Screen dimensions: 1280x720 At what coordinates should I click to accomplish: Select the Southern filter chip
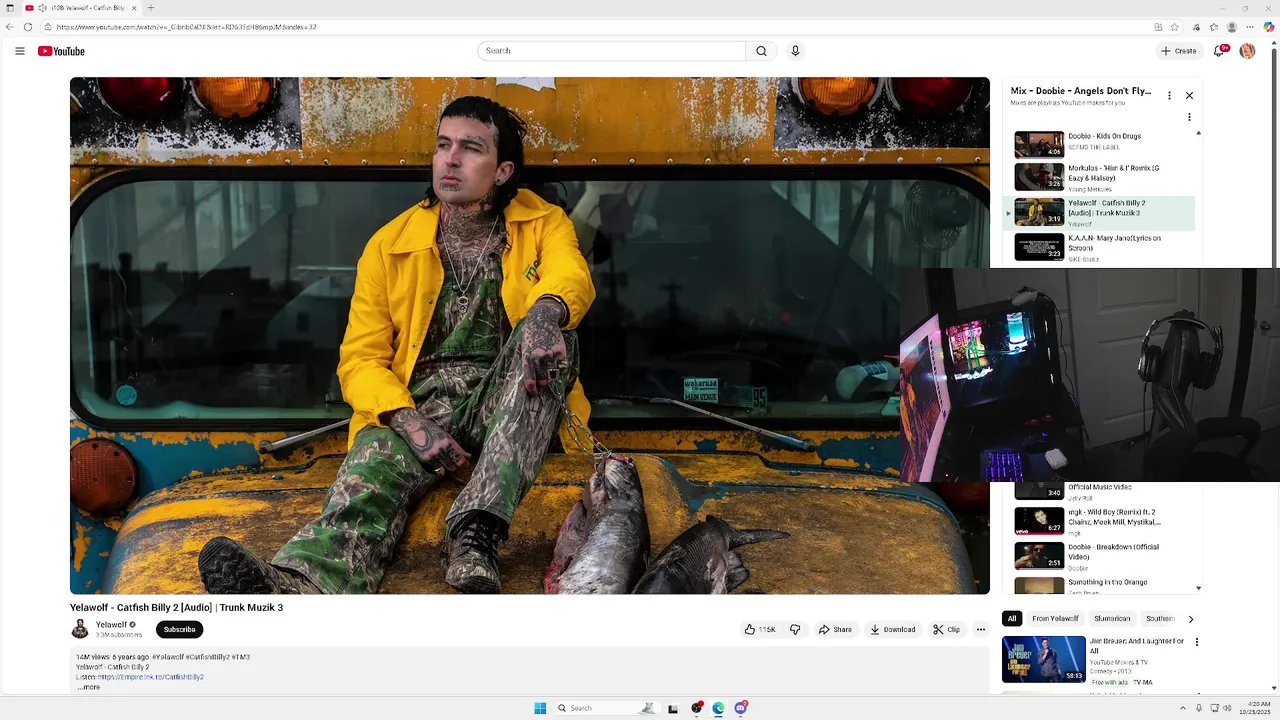[x=1160, y=618]
